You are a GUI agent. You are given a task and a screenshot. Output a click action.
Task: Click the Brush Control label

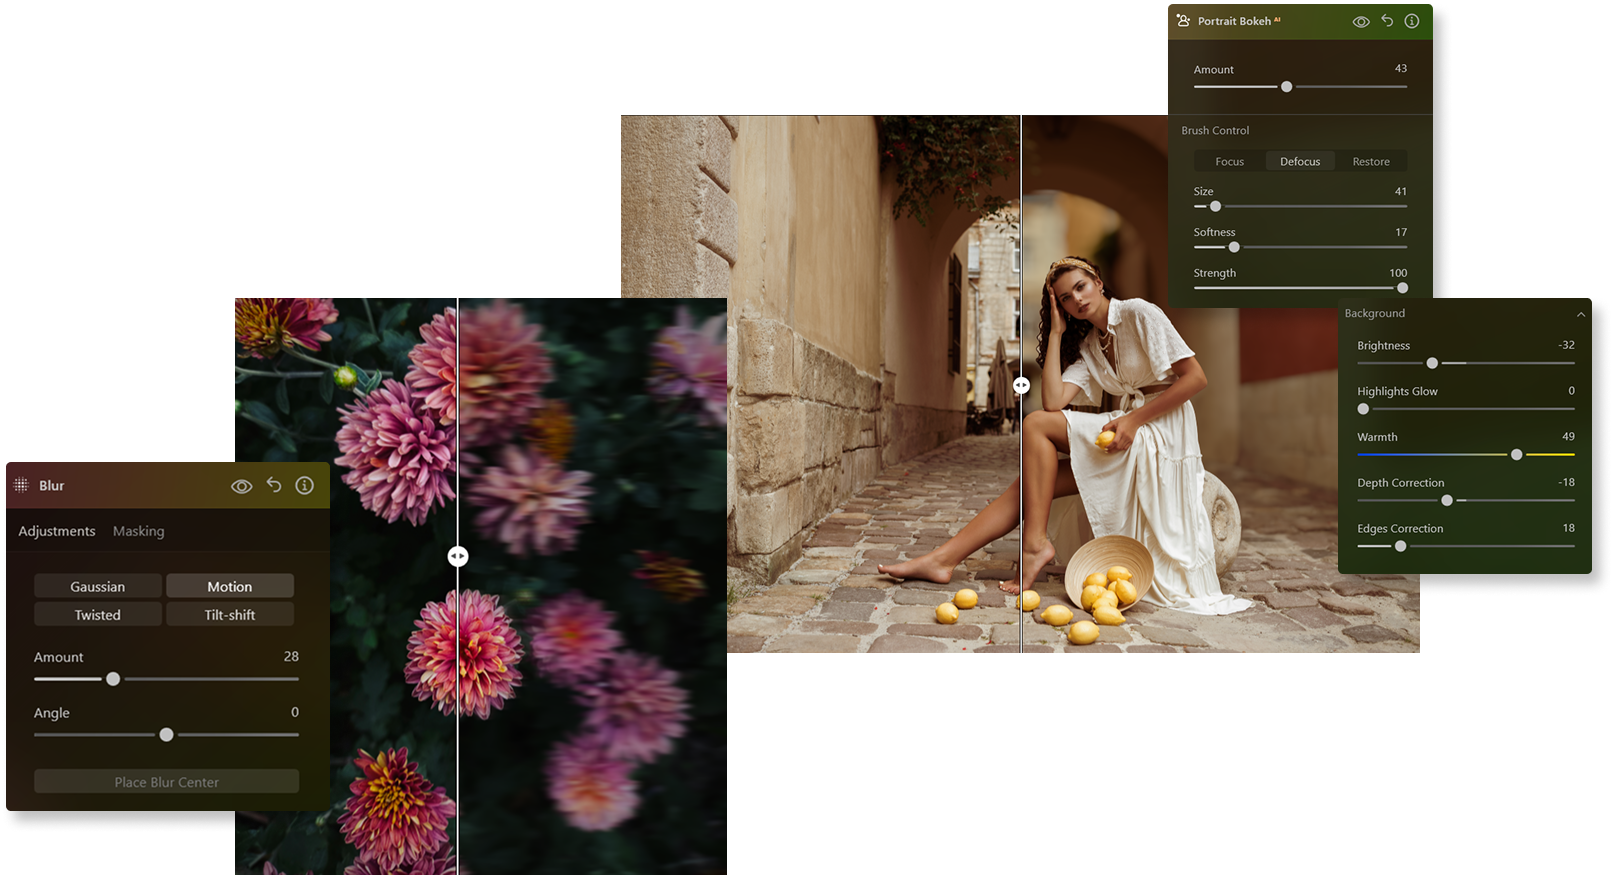(x=1215, y=130)
